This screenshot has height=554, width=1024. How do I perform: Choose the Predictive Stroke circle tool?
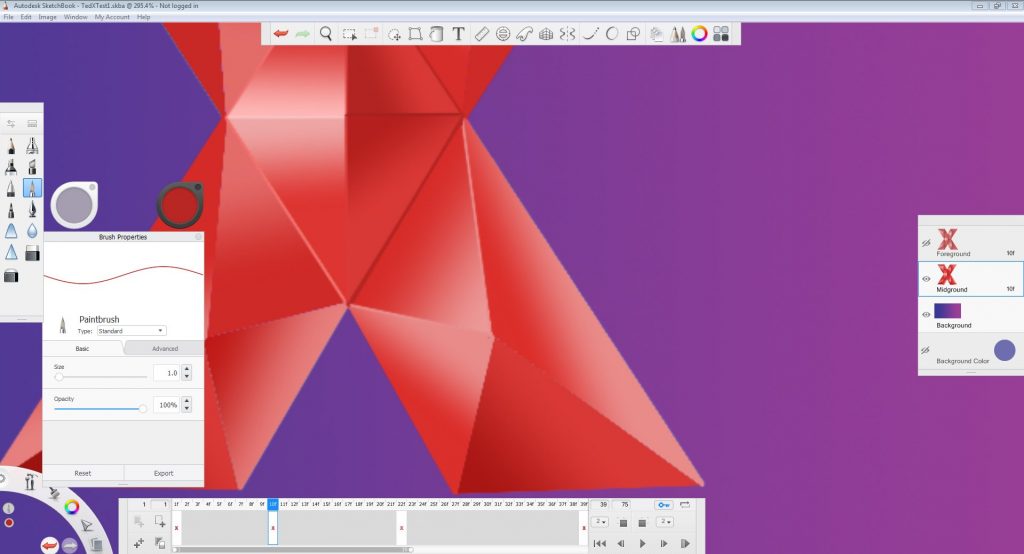(x=612, y=34)
